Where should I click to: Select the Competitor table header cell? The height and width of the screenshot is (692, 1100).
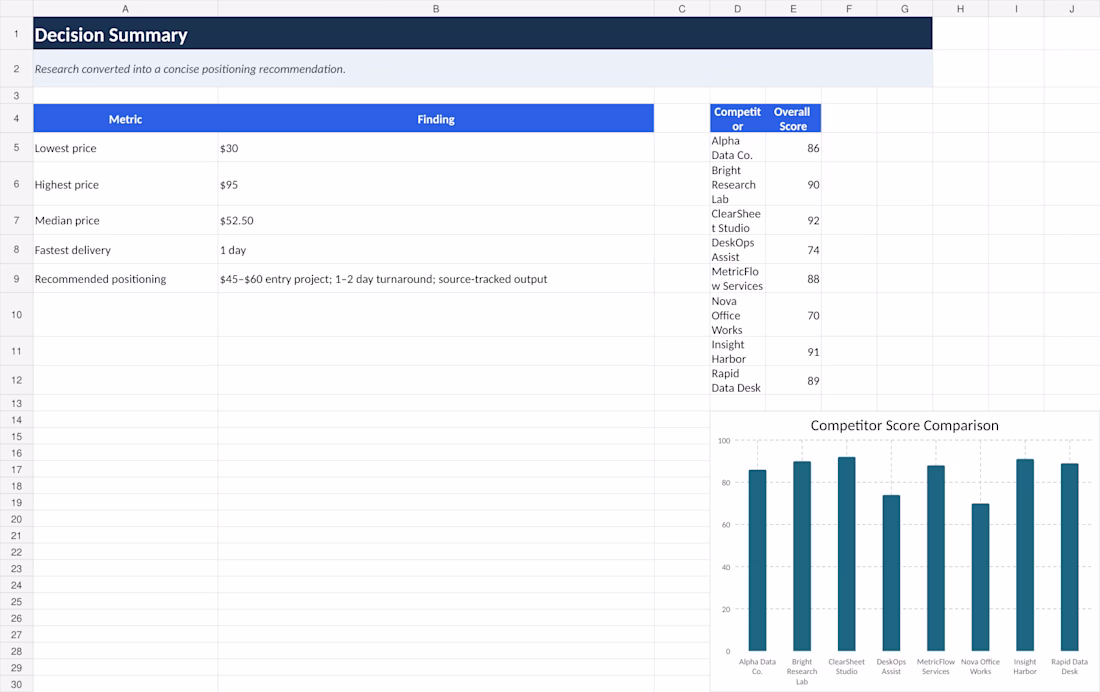(737, 119)
